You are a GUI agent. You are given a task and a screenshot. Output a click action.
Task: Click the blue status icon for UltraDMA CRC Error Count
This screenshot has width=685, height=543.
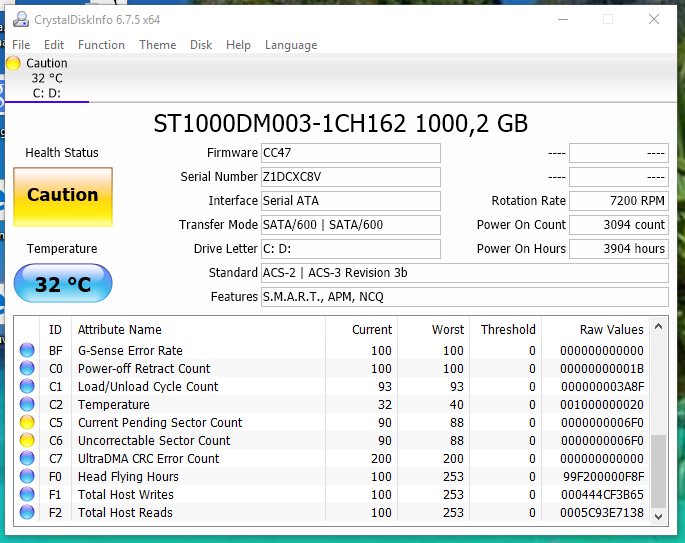(x=27, y=458)
